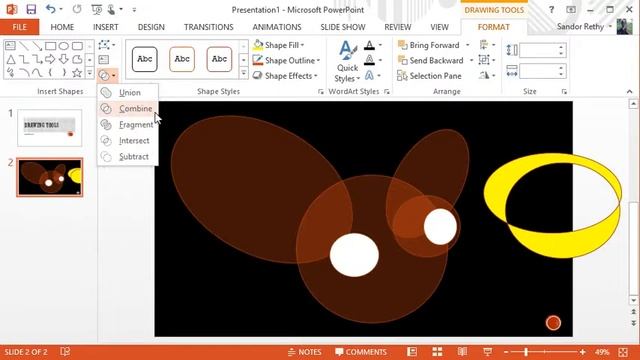640x360 pixels.
Task: Open the Size dialog launcher
Action: (x=564, y=92)
